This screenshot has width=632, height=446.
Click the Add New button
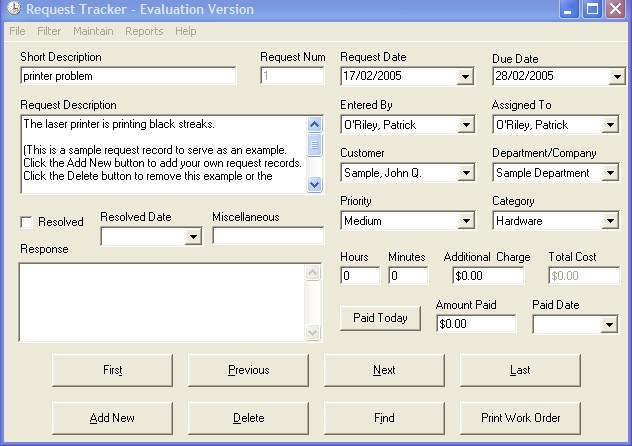[x=112, y=418]
